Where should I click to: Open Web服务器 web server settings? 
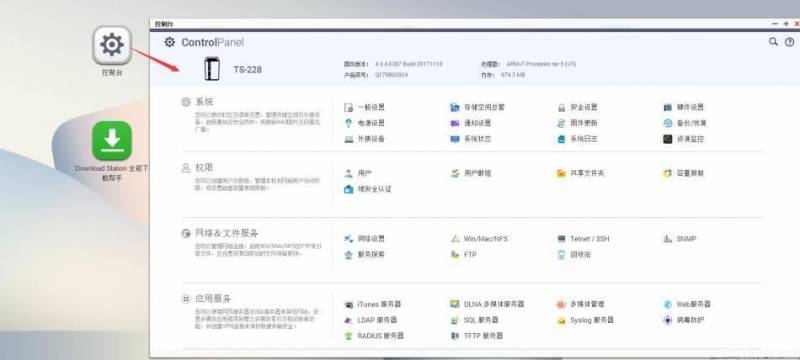pyautogui.click(x=687, y=304)
